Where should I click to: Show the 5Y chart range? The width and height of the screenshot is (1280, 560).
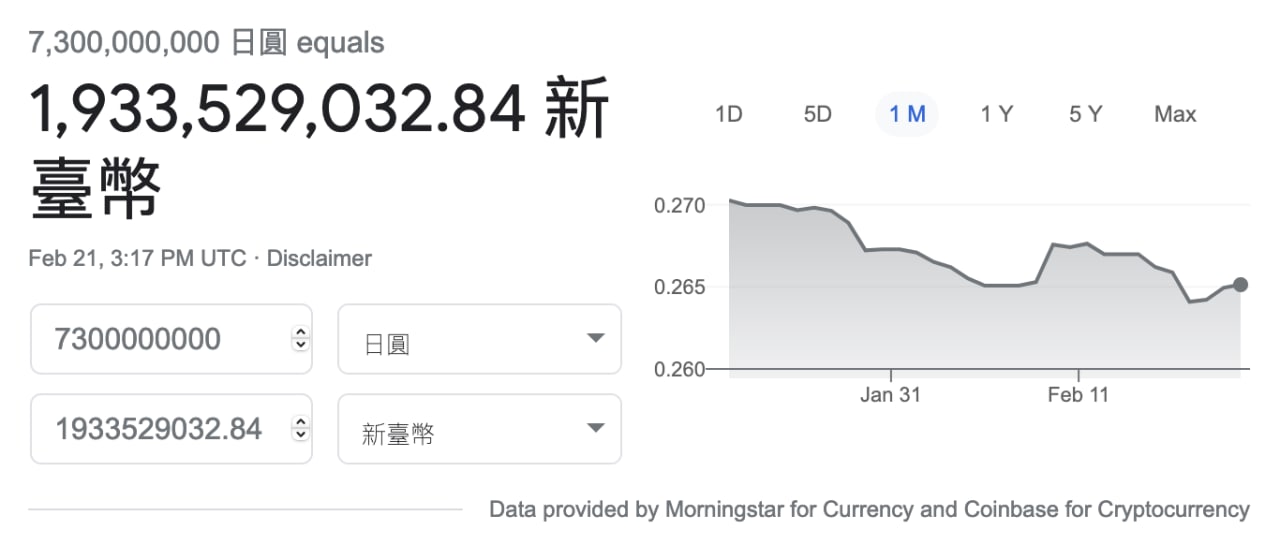(x=1085, y=114)
